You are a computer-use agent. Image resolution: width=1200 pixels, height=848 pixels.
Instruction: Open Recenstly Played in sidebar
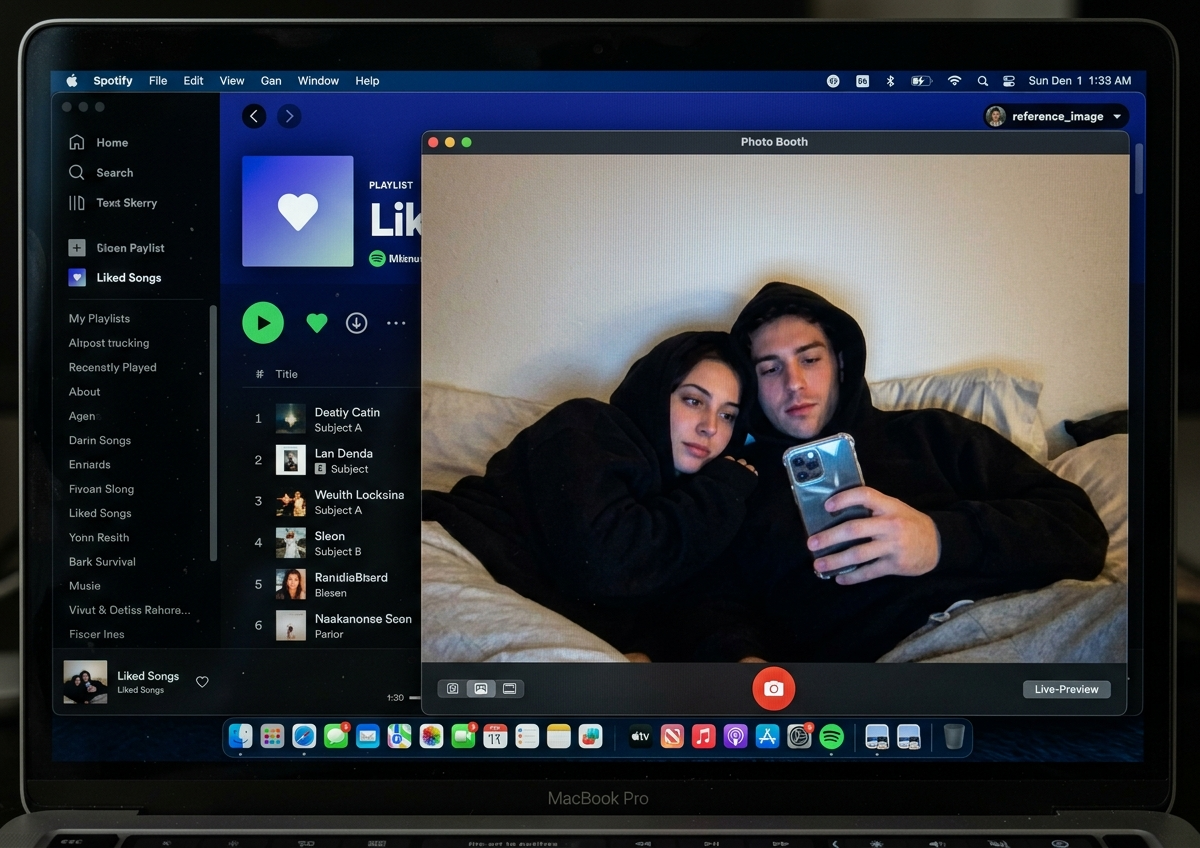click(x=112, y=367)
